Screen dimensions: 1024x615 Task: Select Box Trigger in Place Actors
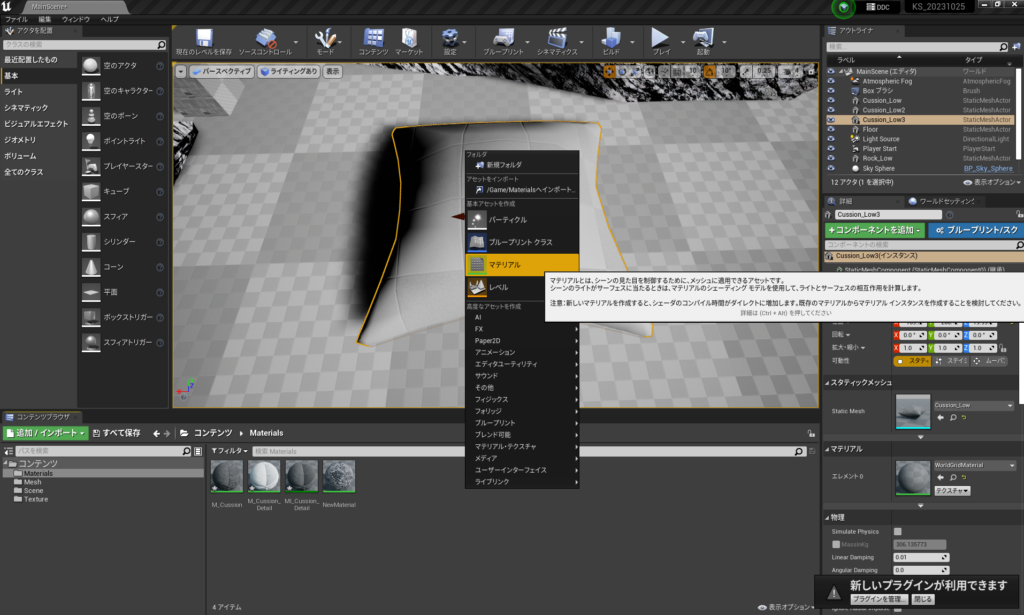click(123, 317)
